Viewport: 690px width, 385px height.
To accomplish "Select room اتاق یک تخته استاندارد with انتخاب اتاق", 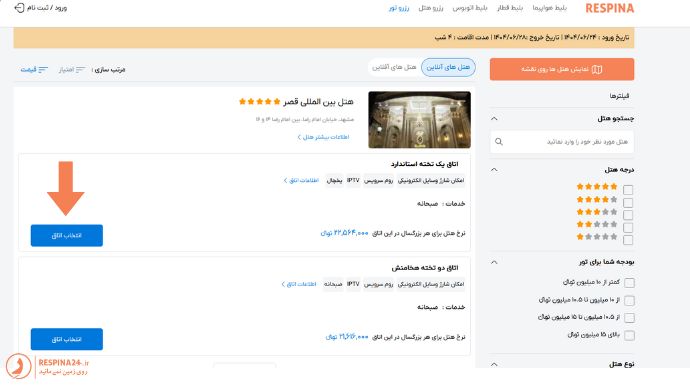I will (x=66, y=235).
